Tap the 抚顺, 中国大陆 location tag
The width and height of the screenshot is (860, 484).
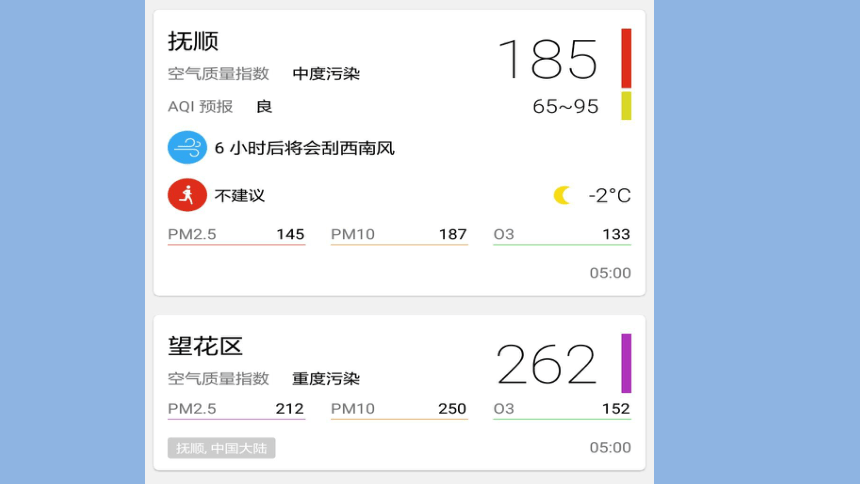click(x=222, y=448)
